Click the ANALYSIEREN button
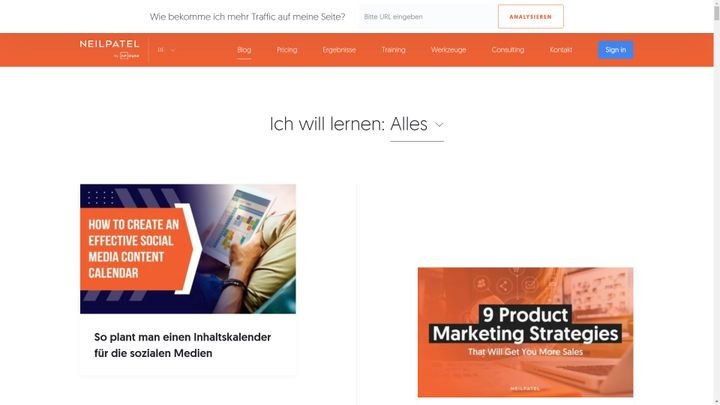Image resolution: width=720 pixels, height=405 pixels. tap(530, 17)
